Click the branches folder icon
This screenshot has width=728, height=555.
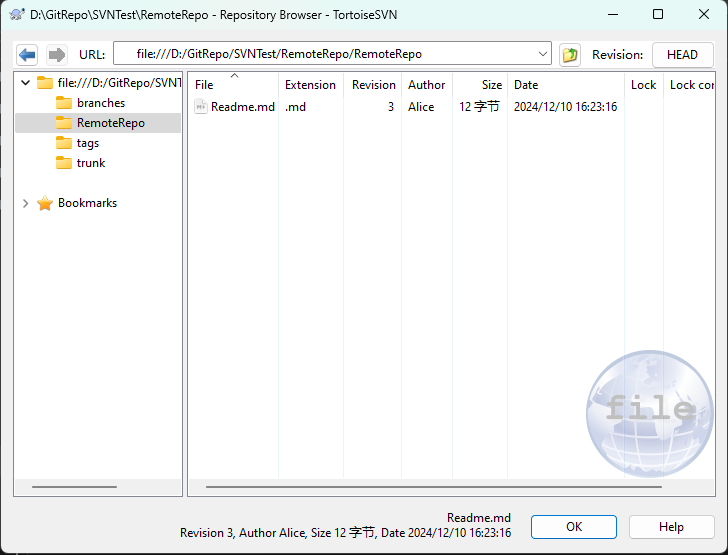tap(64, 103)
